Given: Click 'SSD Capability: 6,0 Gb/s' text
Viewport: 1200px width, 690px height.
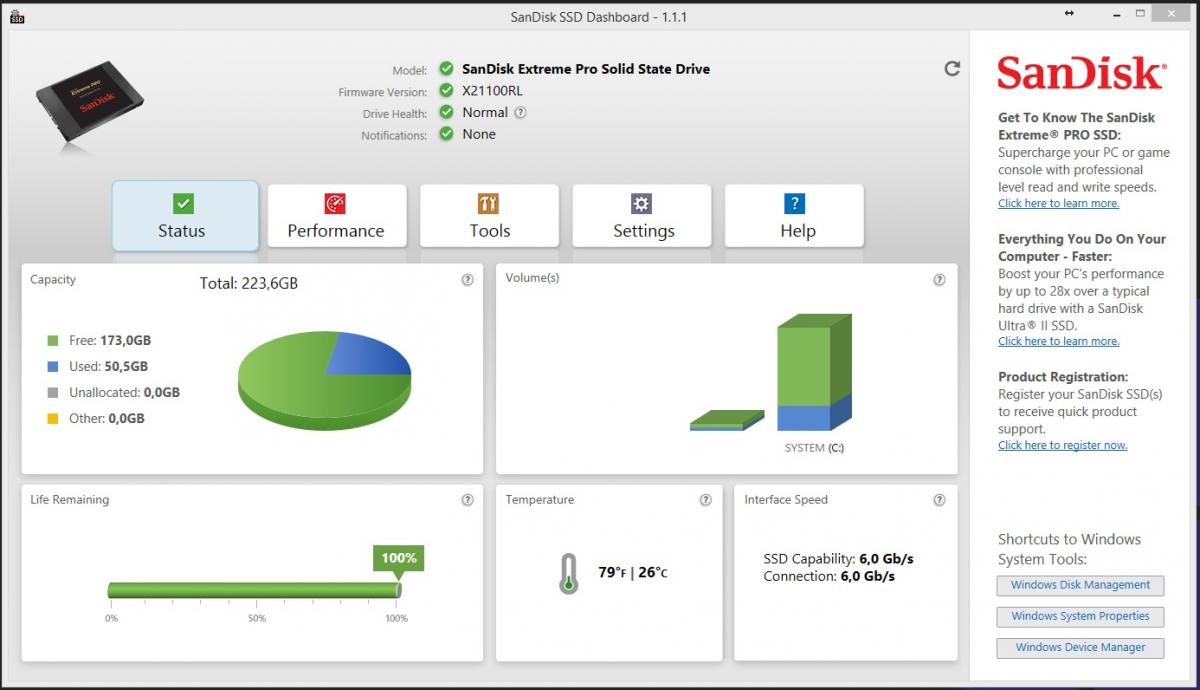Looking at the screenshot, I should click(838, 559).
